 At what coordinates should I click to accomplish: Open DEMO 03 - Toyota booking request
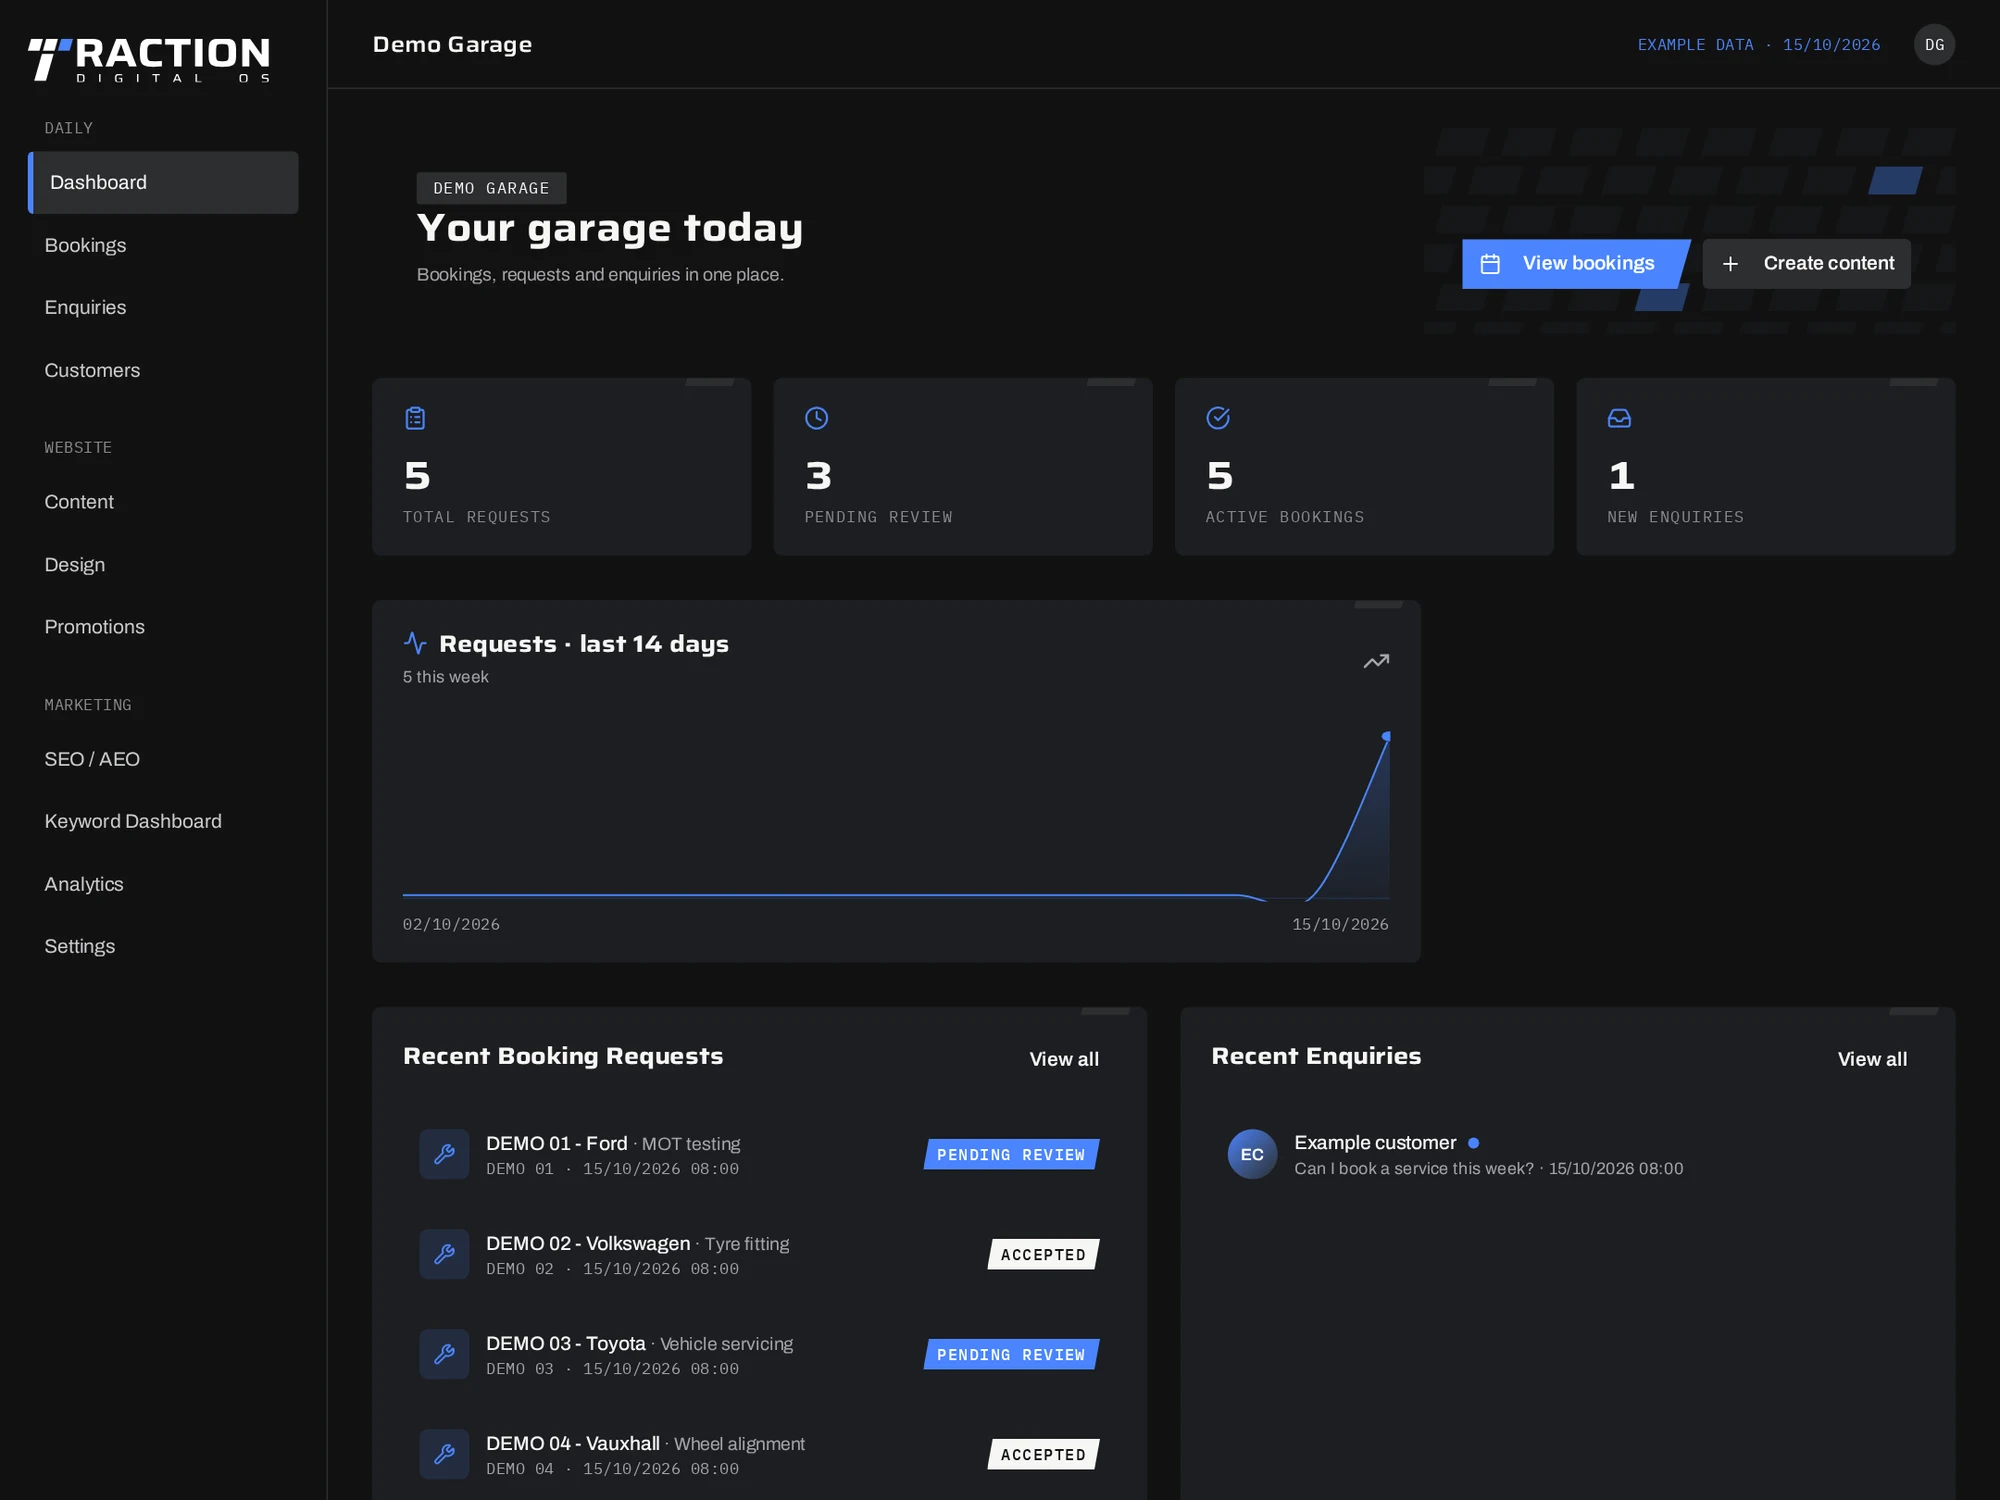pyautogui.click(x=759, y=1354)
